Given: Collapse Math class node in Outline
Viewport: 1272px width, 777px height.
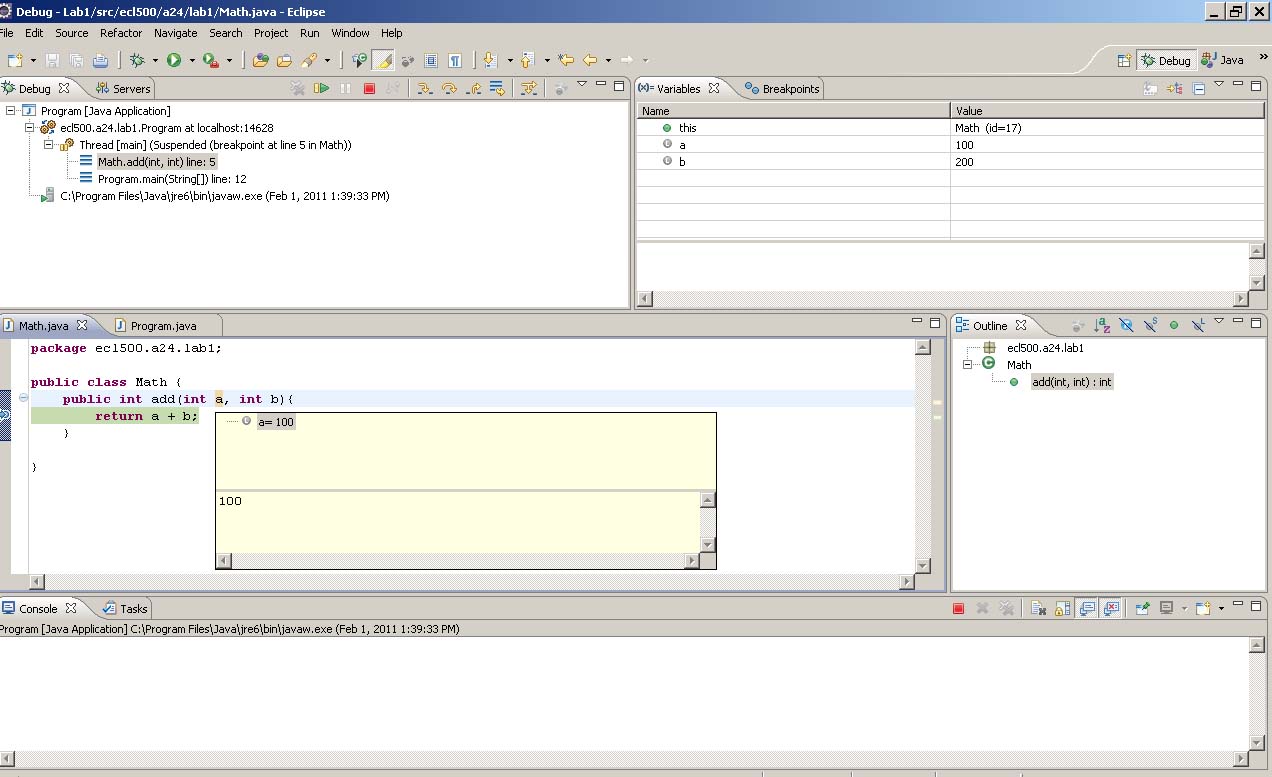Looking at the screenshot, I should tap(968, 365).
